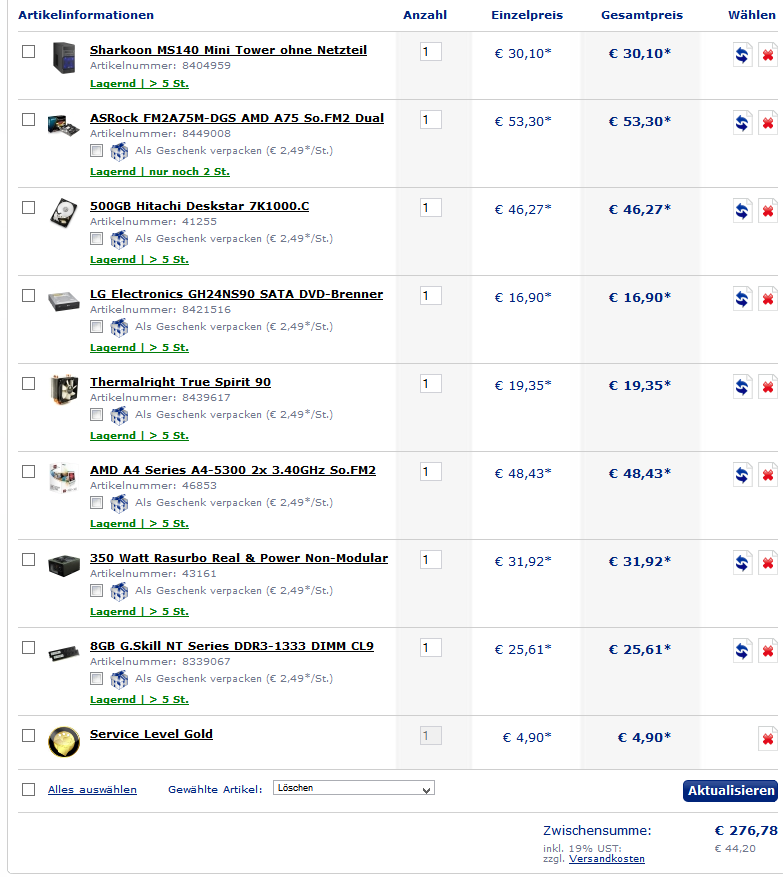Click refresh icon for Sharkoon MS140 row

tap(742, 55)
